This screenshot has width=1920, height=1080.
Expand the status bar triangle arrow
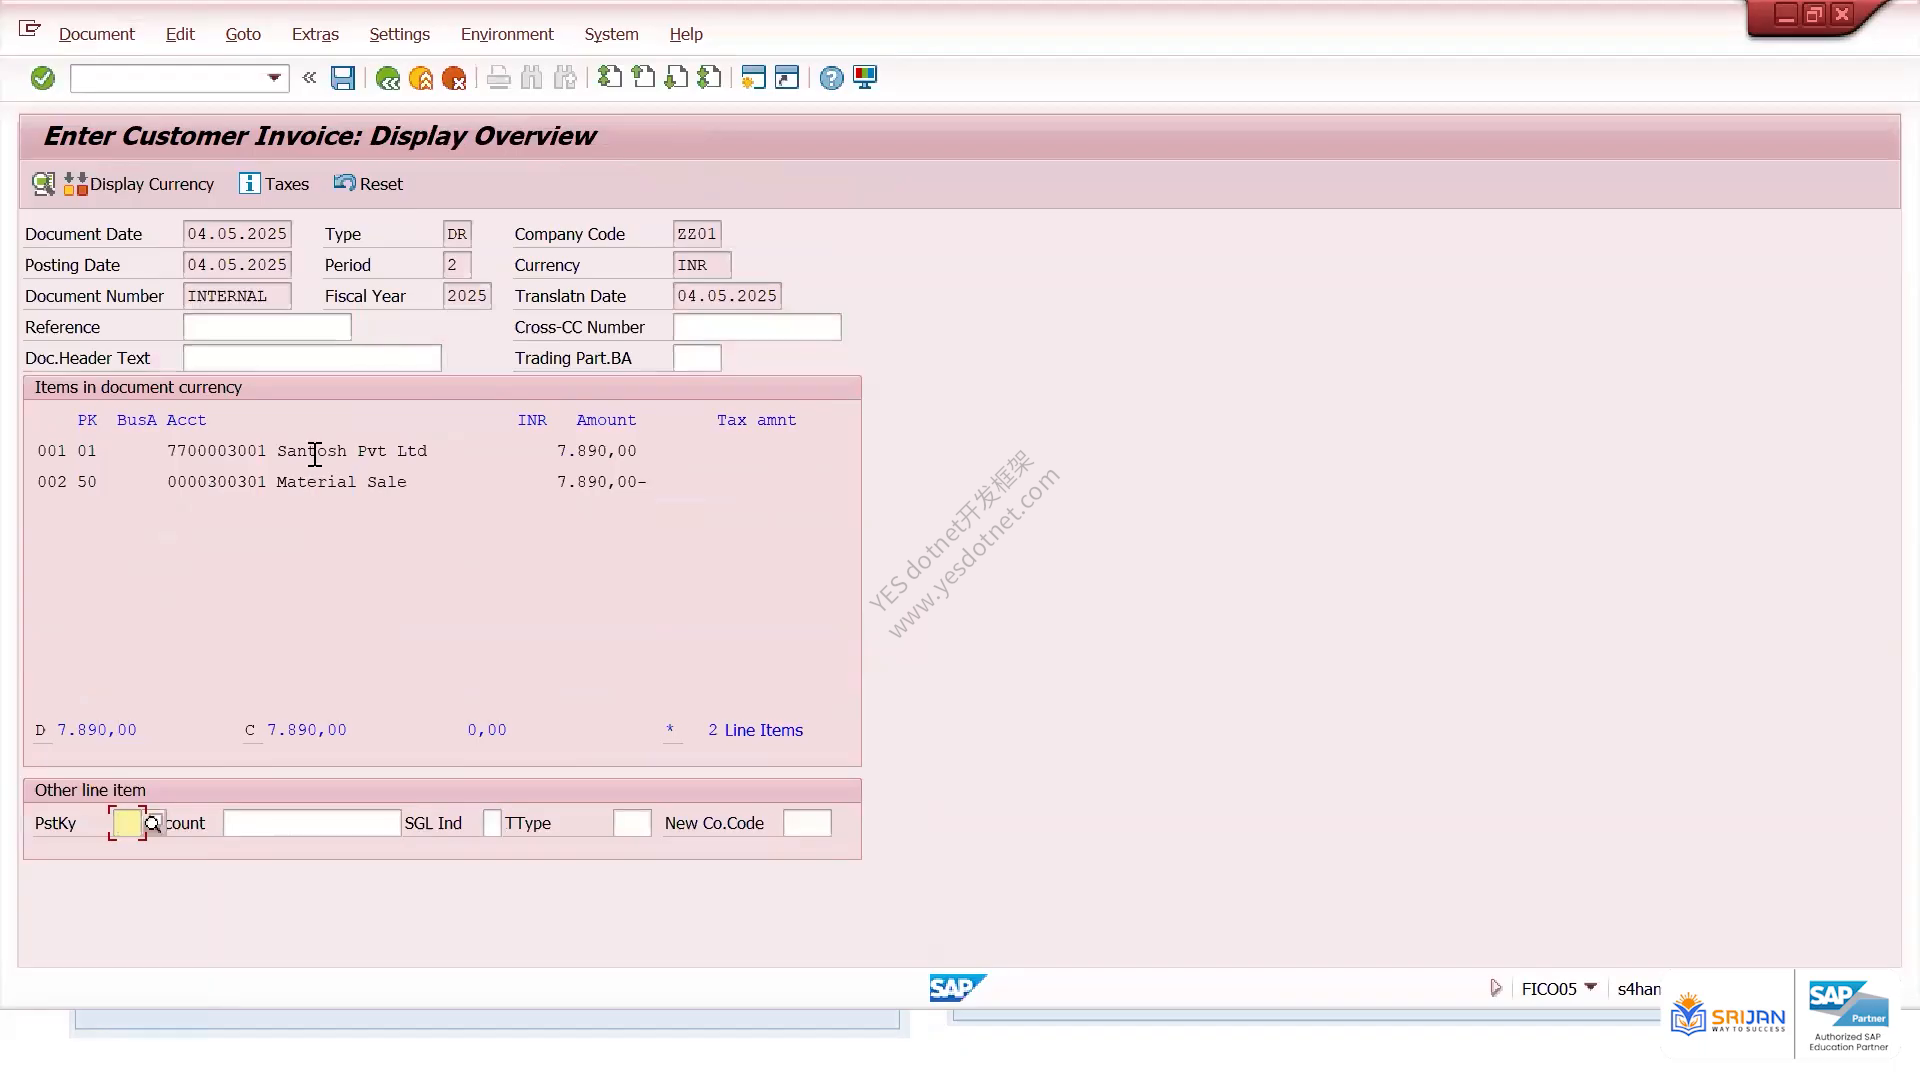(1496, 988)
